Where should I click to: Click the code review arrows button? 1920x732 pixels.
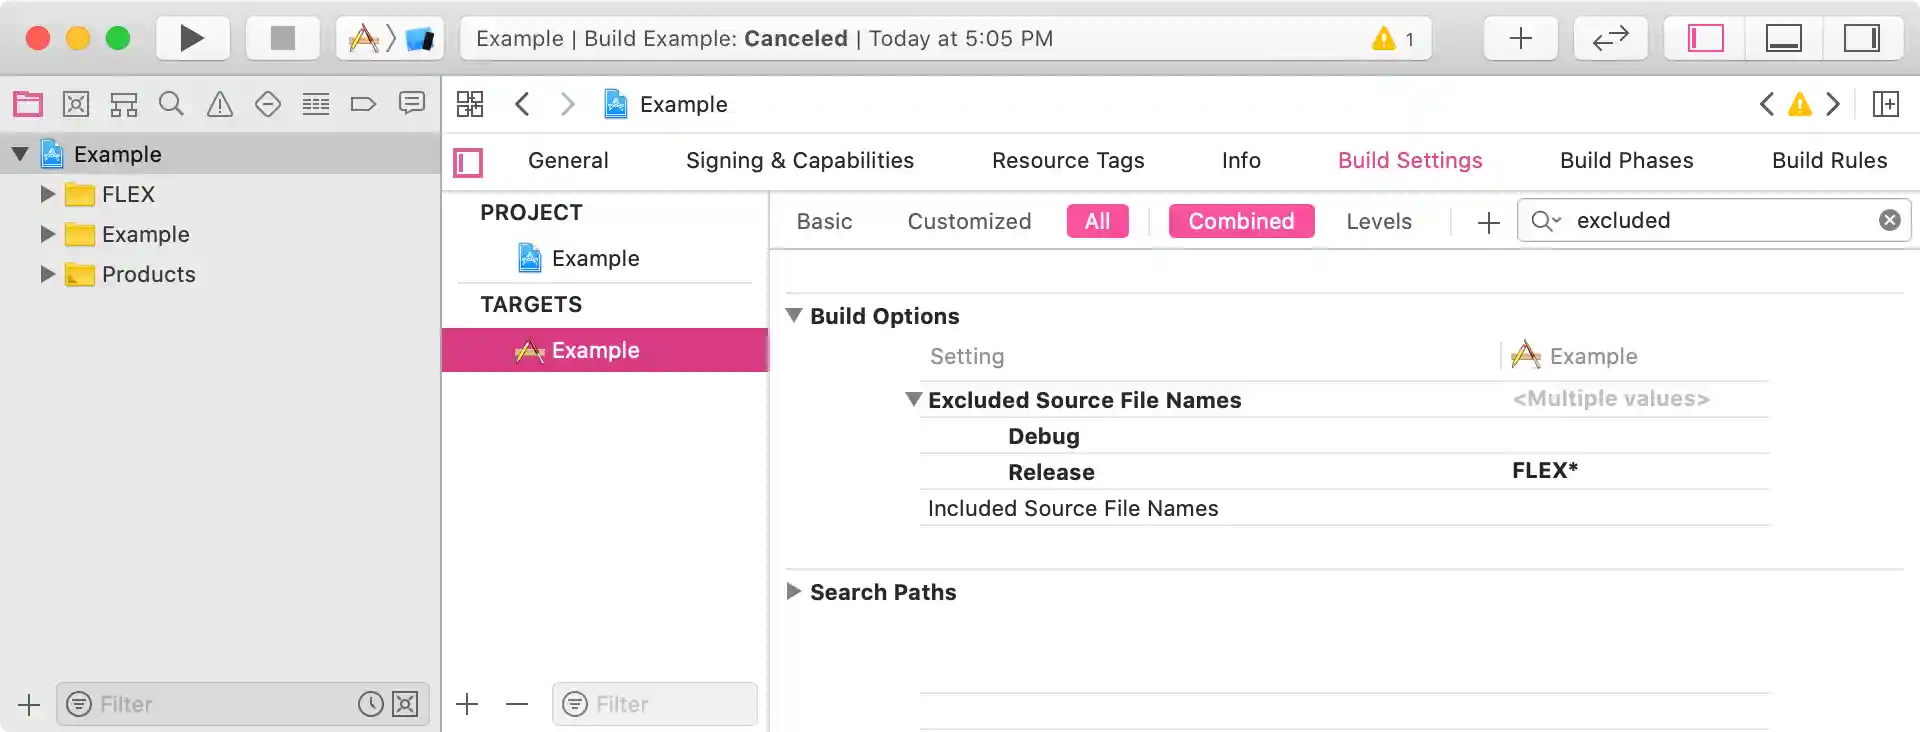(1610, 38)
